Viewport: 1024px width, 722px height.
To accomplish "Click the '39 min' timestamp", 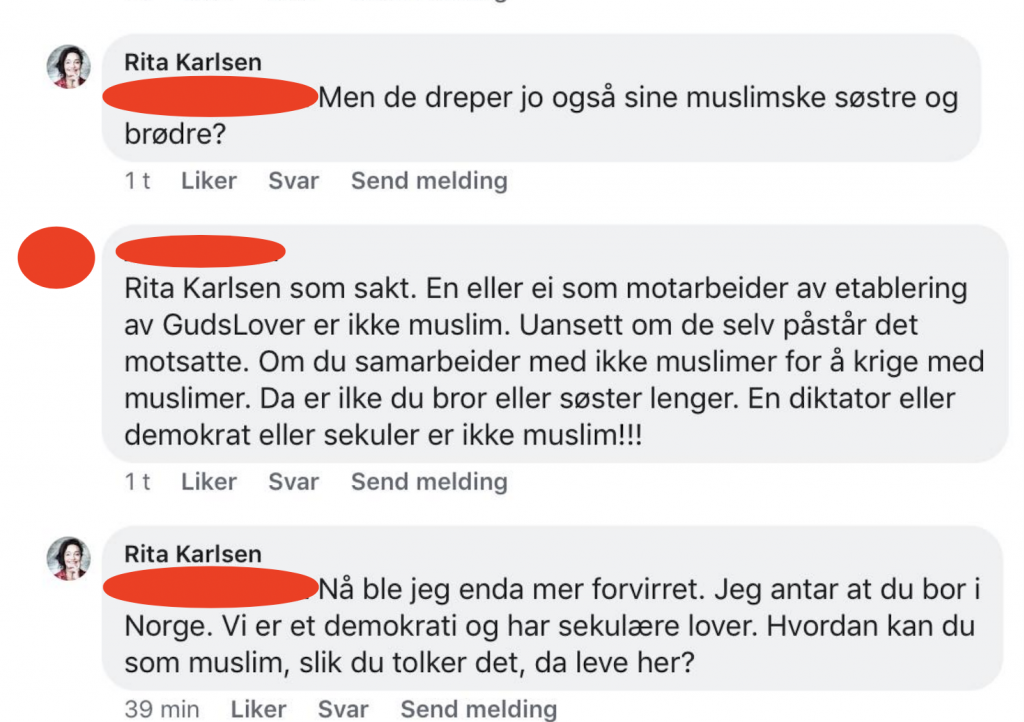I will point(162,709).
